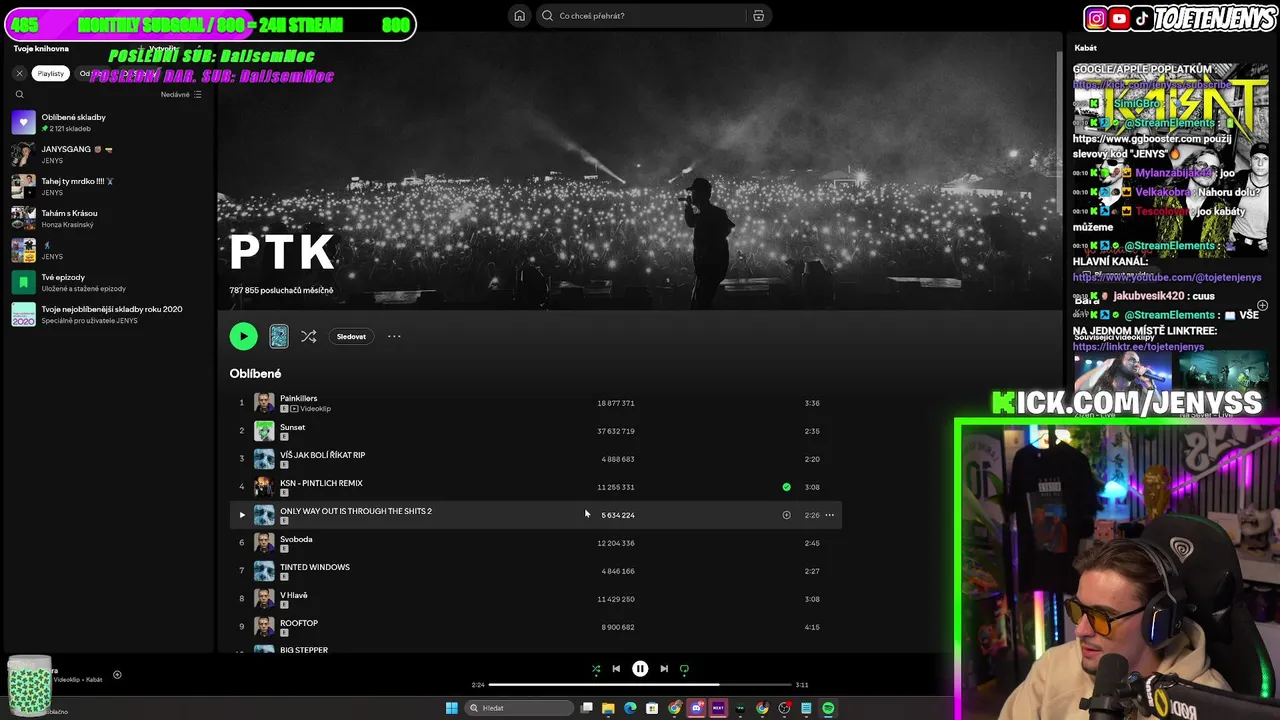Pause playback in the player bar
Viewport: 1280px width, 720px height.
pyautogui.click(x=640, y=669)
